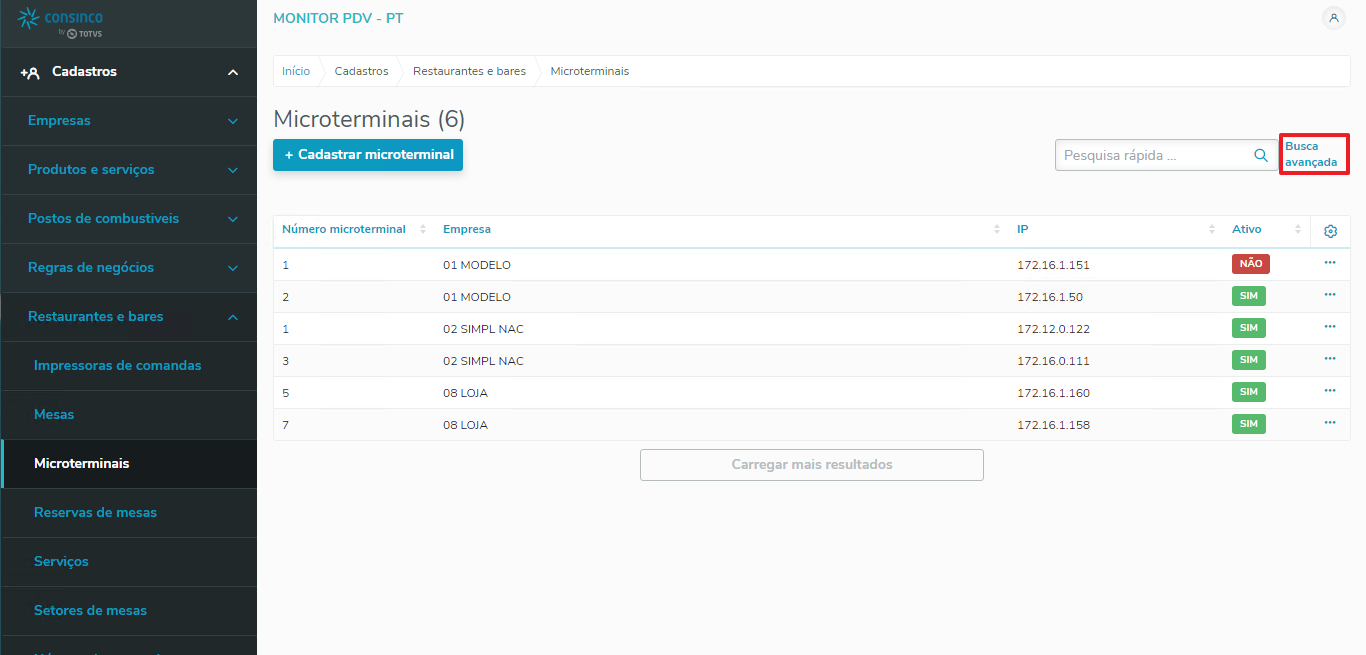The height and width of the screenshot is (655, 1366).
Task: Click IP cell 172.12.0.122
Action: [x=1053, y=329]
